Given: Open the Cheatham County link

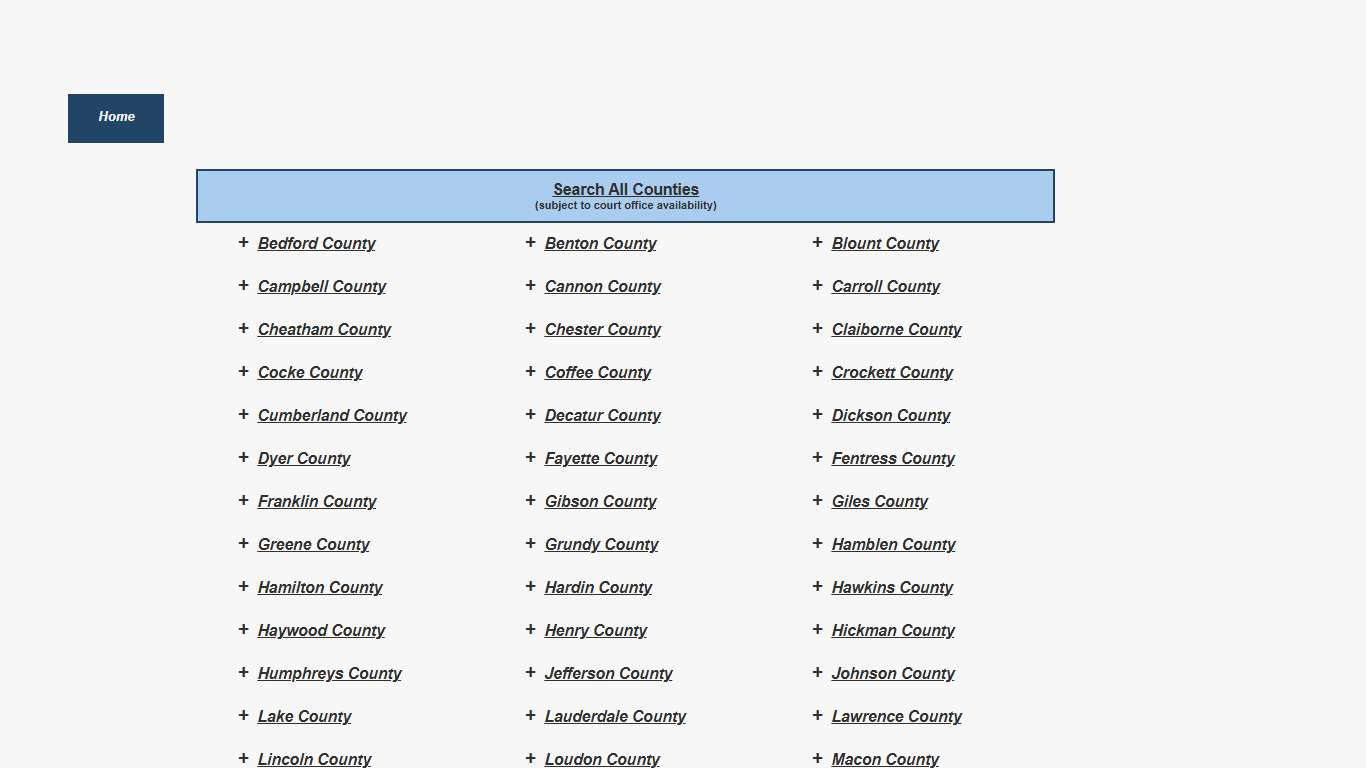Looking at the screenshot, I should pos(324,329).
